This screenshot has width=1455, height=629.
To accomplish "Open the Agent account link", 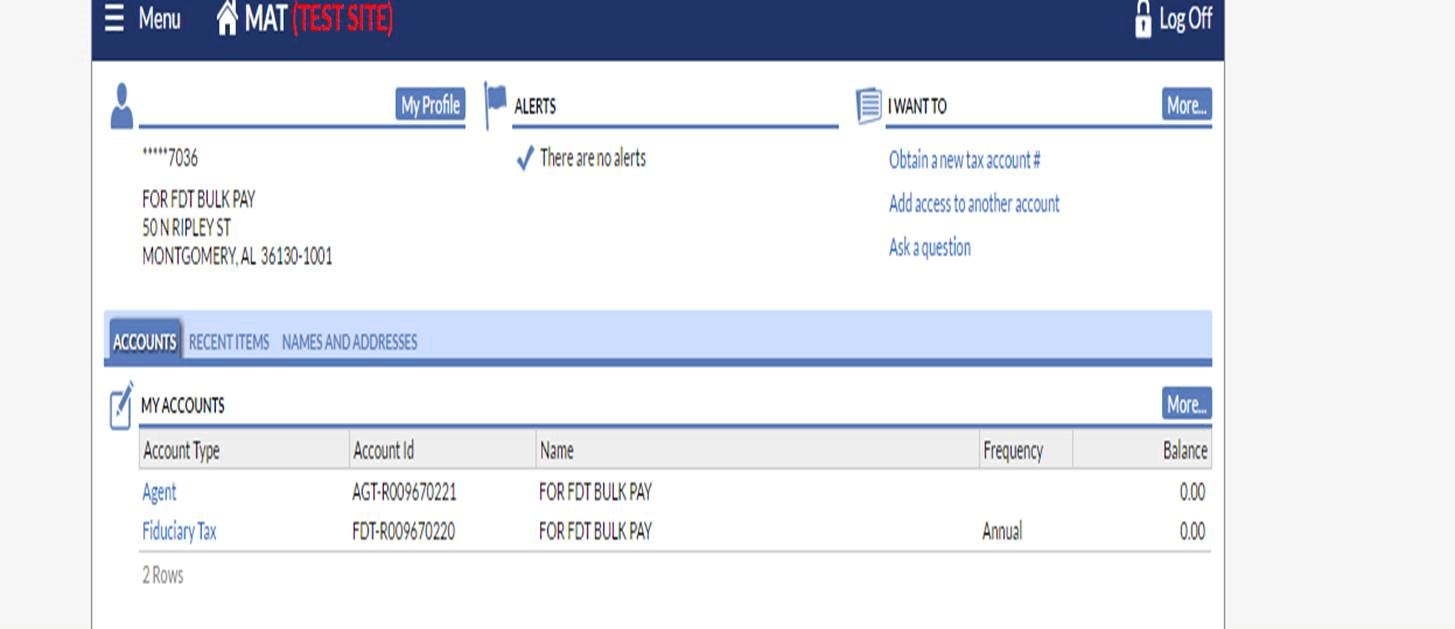I will tap(159, 492).
